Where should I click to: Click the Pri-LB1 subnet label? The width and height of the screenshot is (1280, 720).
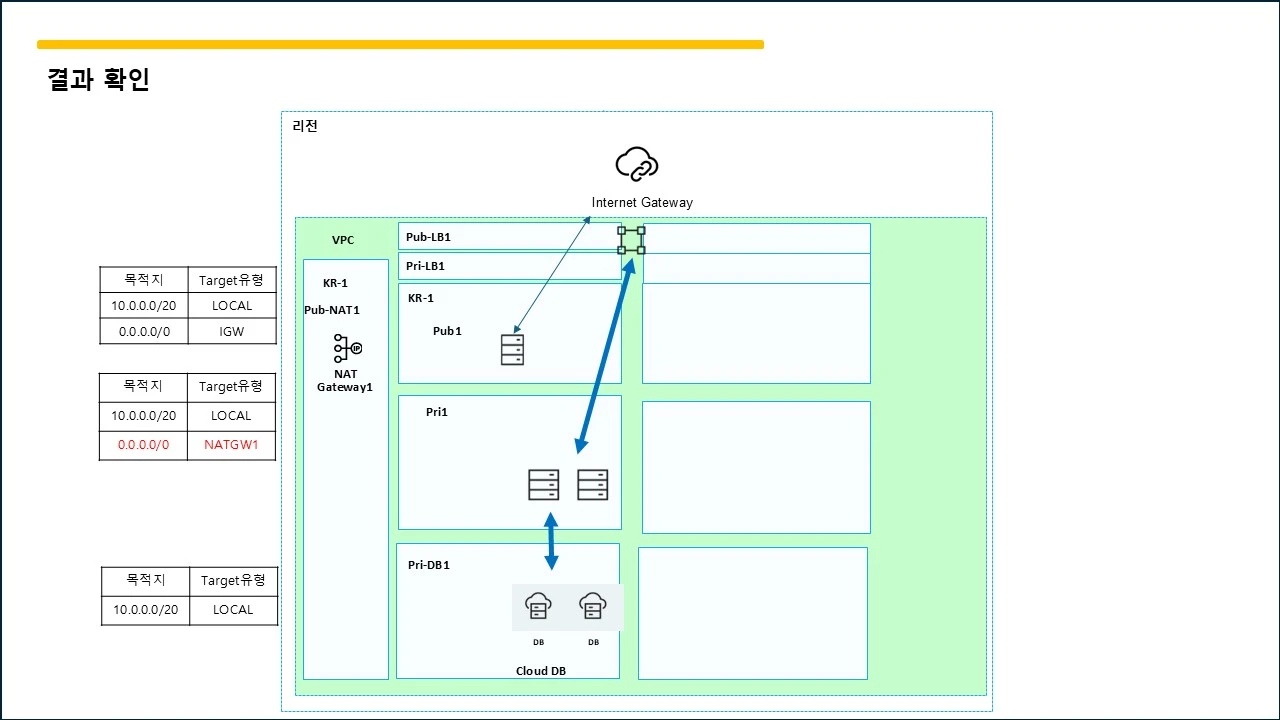click(426, 266)
